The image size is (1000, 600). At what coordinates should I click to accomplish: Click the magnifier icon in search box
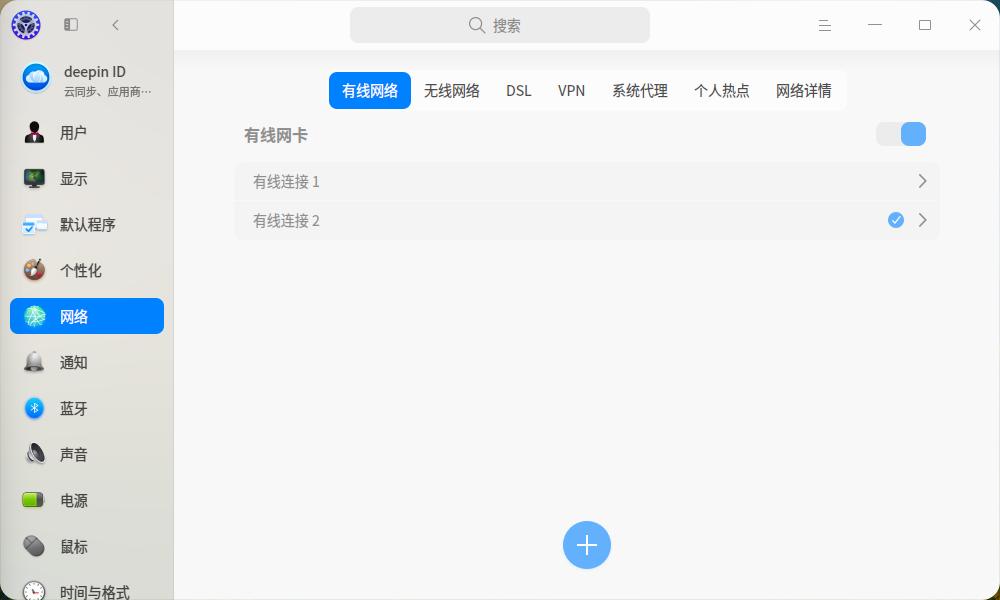pyautogui.click(x=476, y=25)
